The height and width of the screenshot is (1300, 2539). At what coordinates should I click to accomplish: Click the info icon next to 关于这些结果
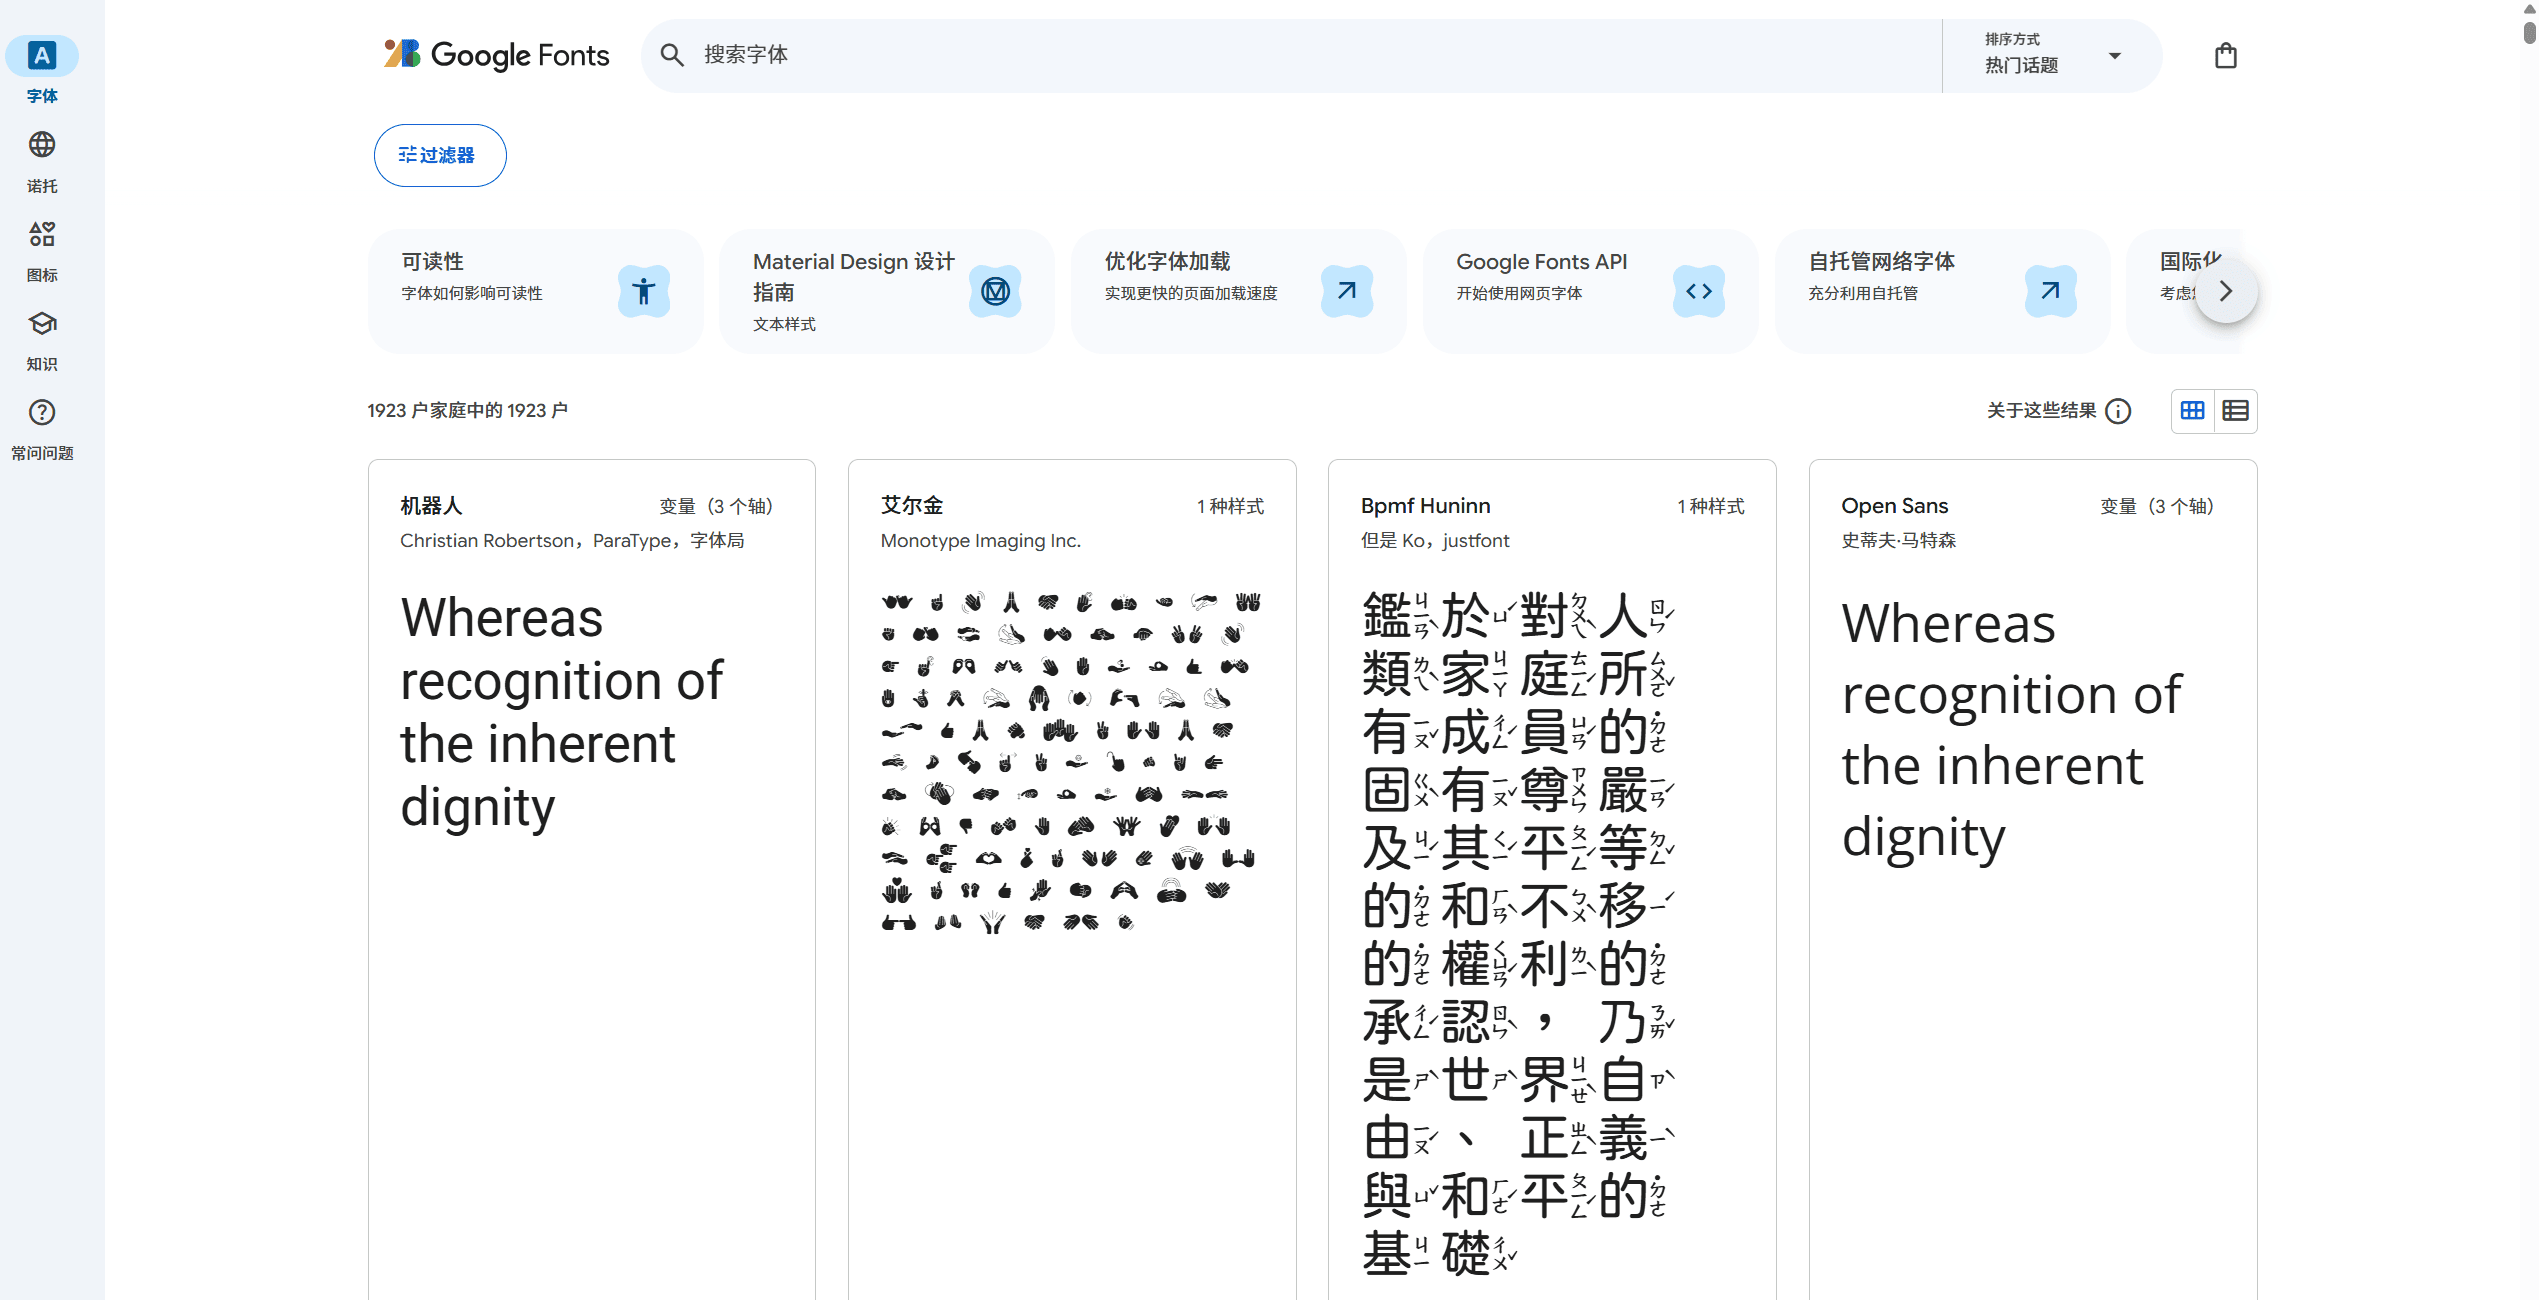[x=2118, y=410]
